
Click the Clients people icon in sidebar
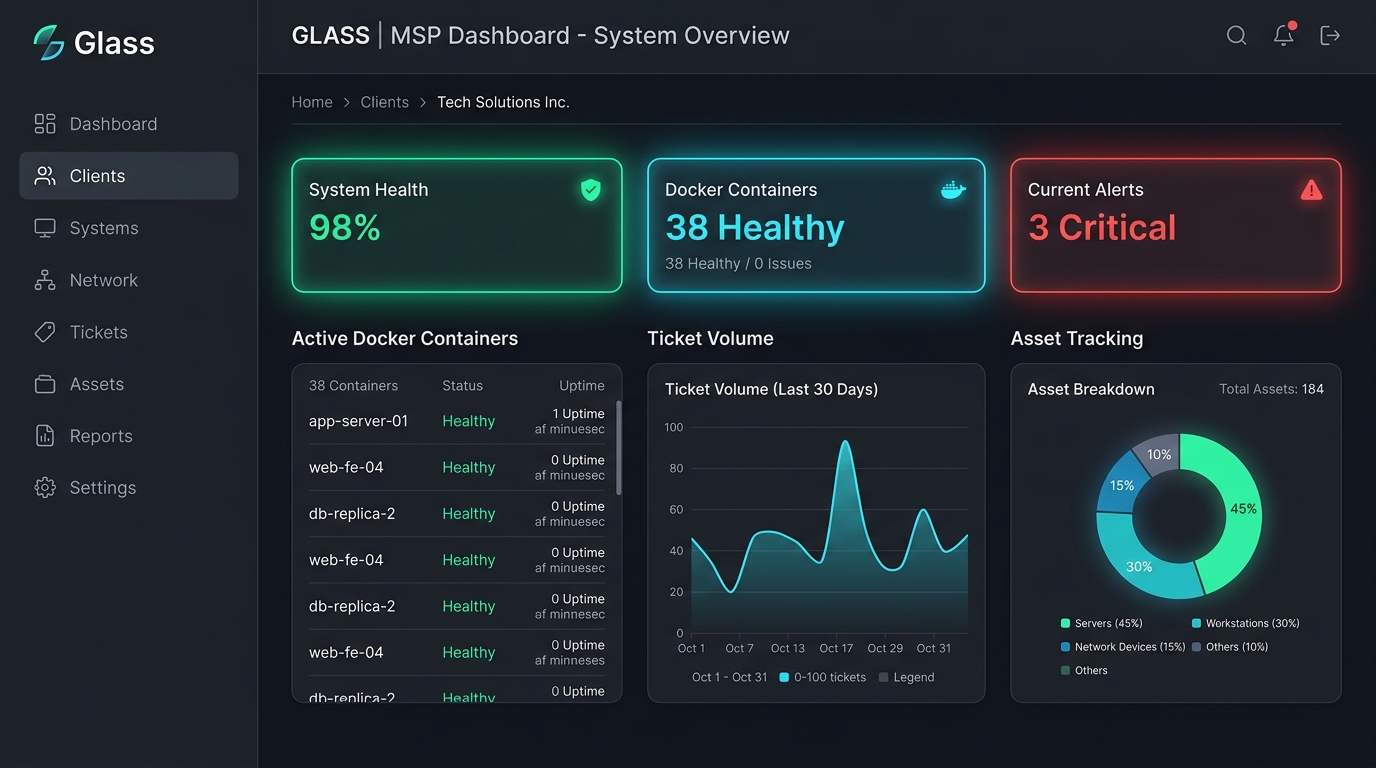tap(45, 176)
